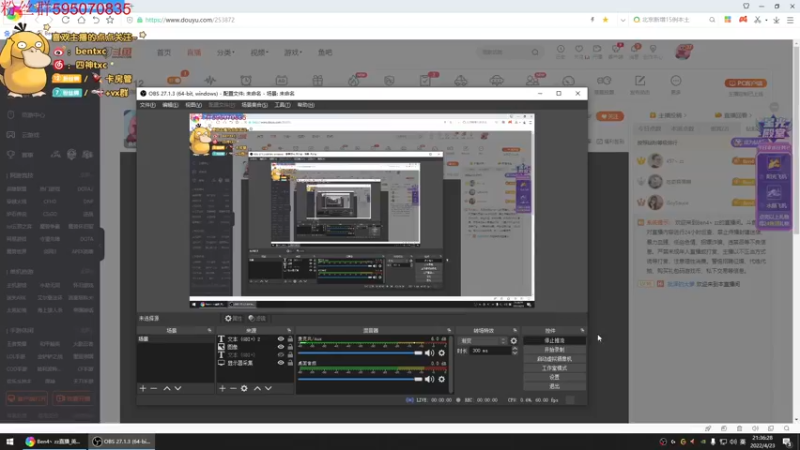Screen dimensions: 800x450
Task: Hide the 图像 source with eye icon
Action: (x=281, y=347)
